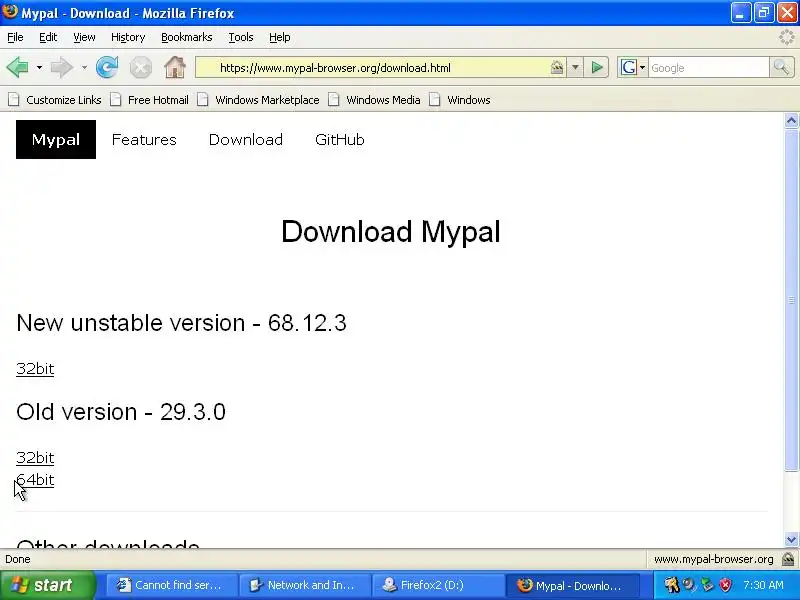The width and height of the screenshot is (800, 600).
Task: Click the status bar lock icon
Action: click(x=789, y=559)
